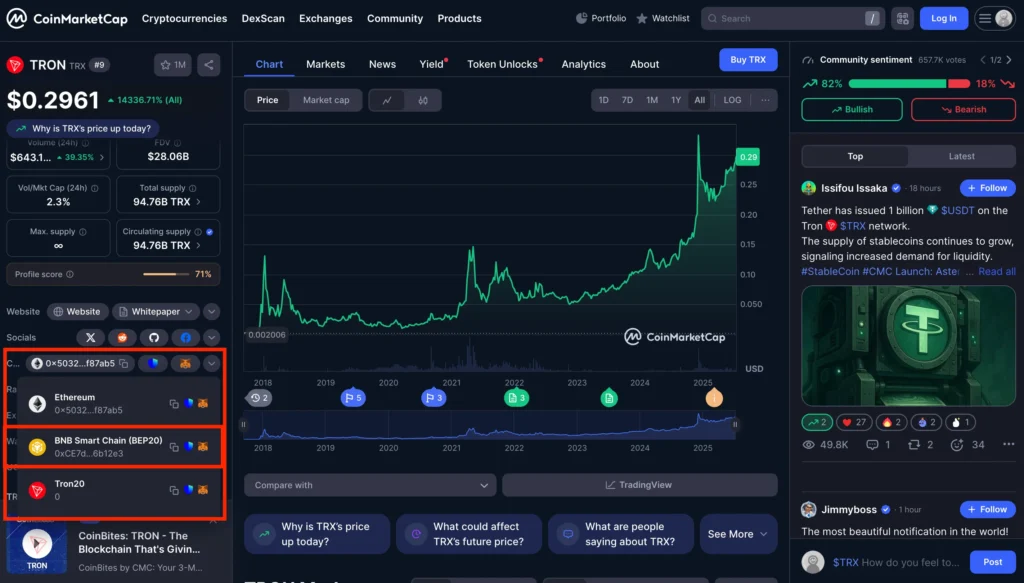Select Price chart mode
This screenshot has height=583, width=1024.
(267, 100)
